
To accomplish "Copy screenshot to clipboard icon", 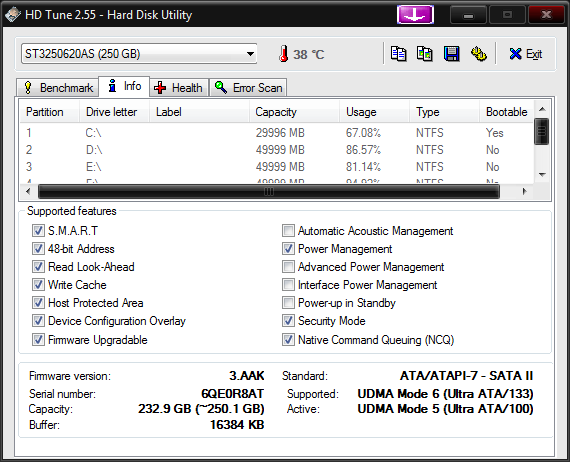I will click(x=425, y=54).
